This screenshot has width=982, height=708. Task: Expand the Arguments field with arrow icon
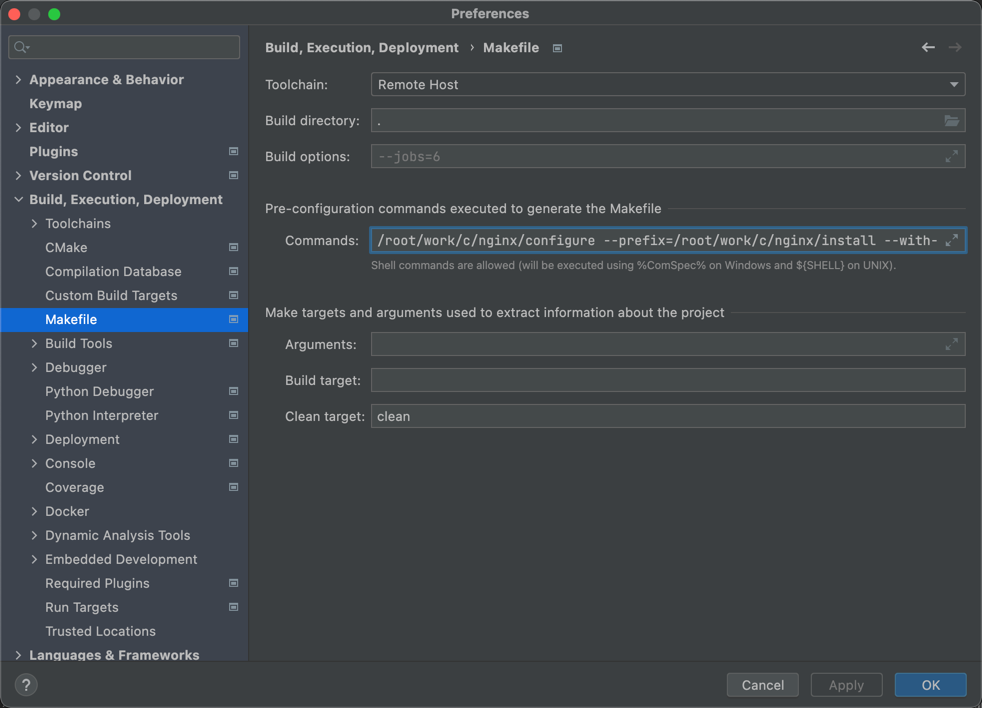click(x=951, y=345)
